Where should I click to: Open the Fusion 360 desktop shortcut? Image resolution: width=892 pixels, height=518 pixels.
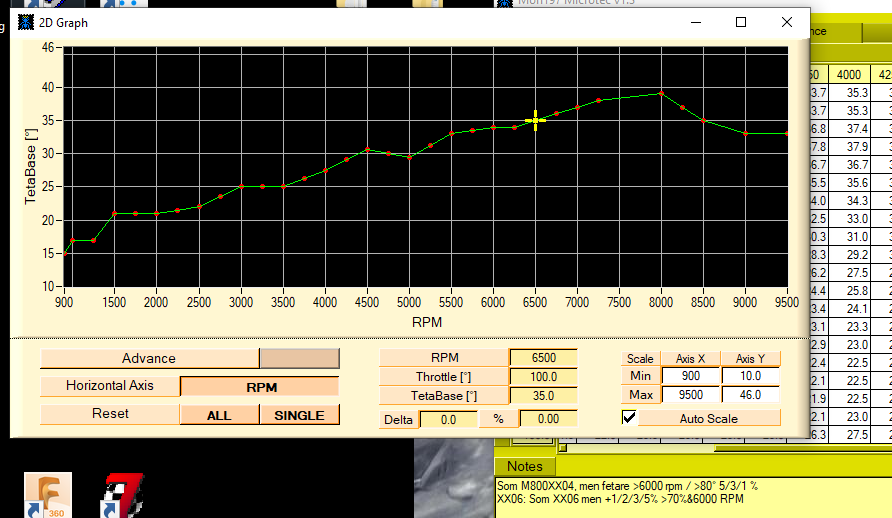pyautogui.click(x=50, y=495)
